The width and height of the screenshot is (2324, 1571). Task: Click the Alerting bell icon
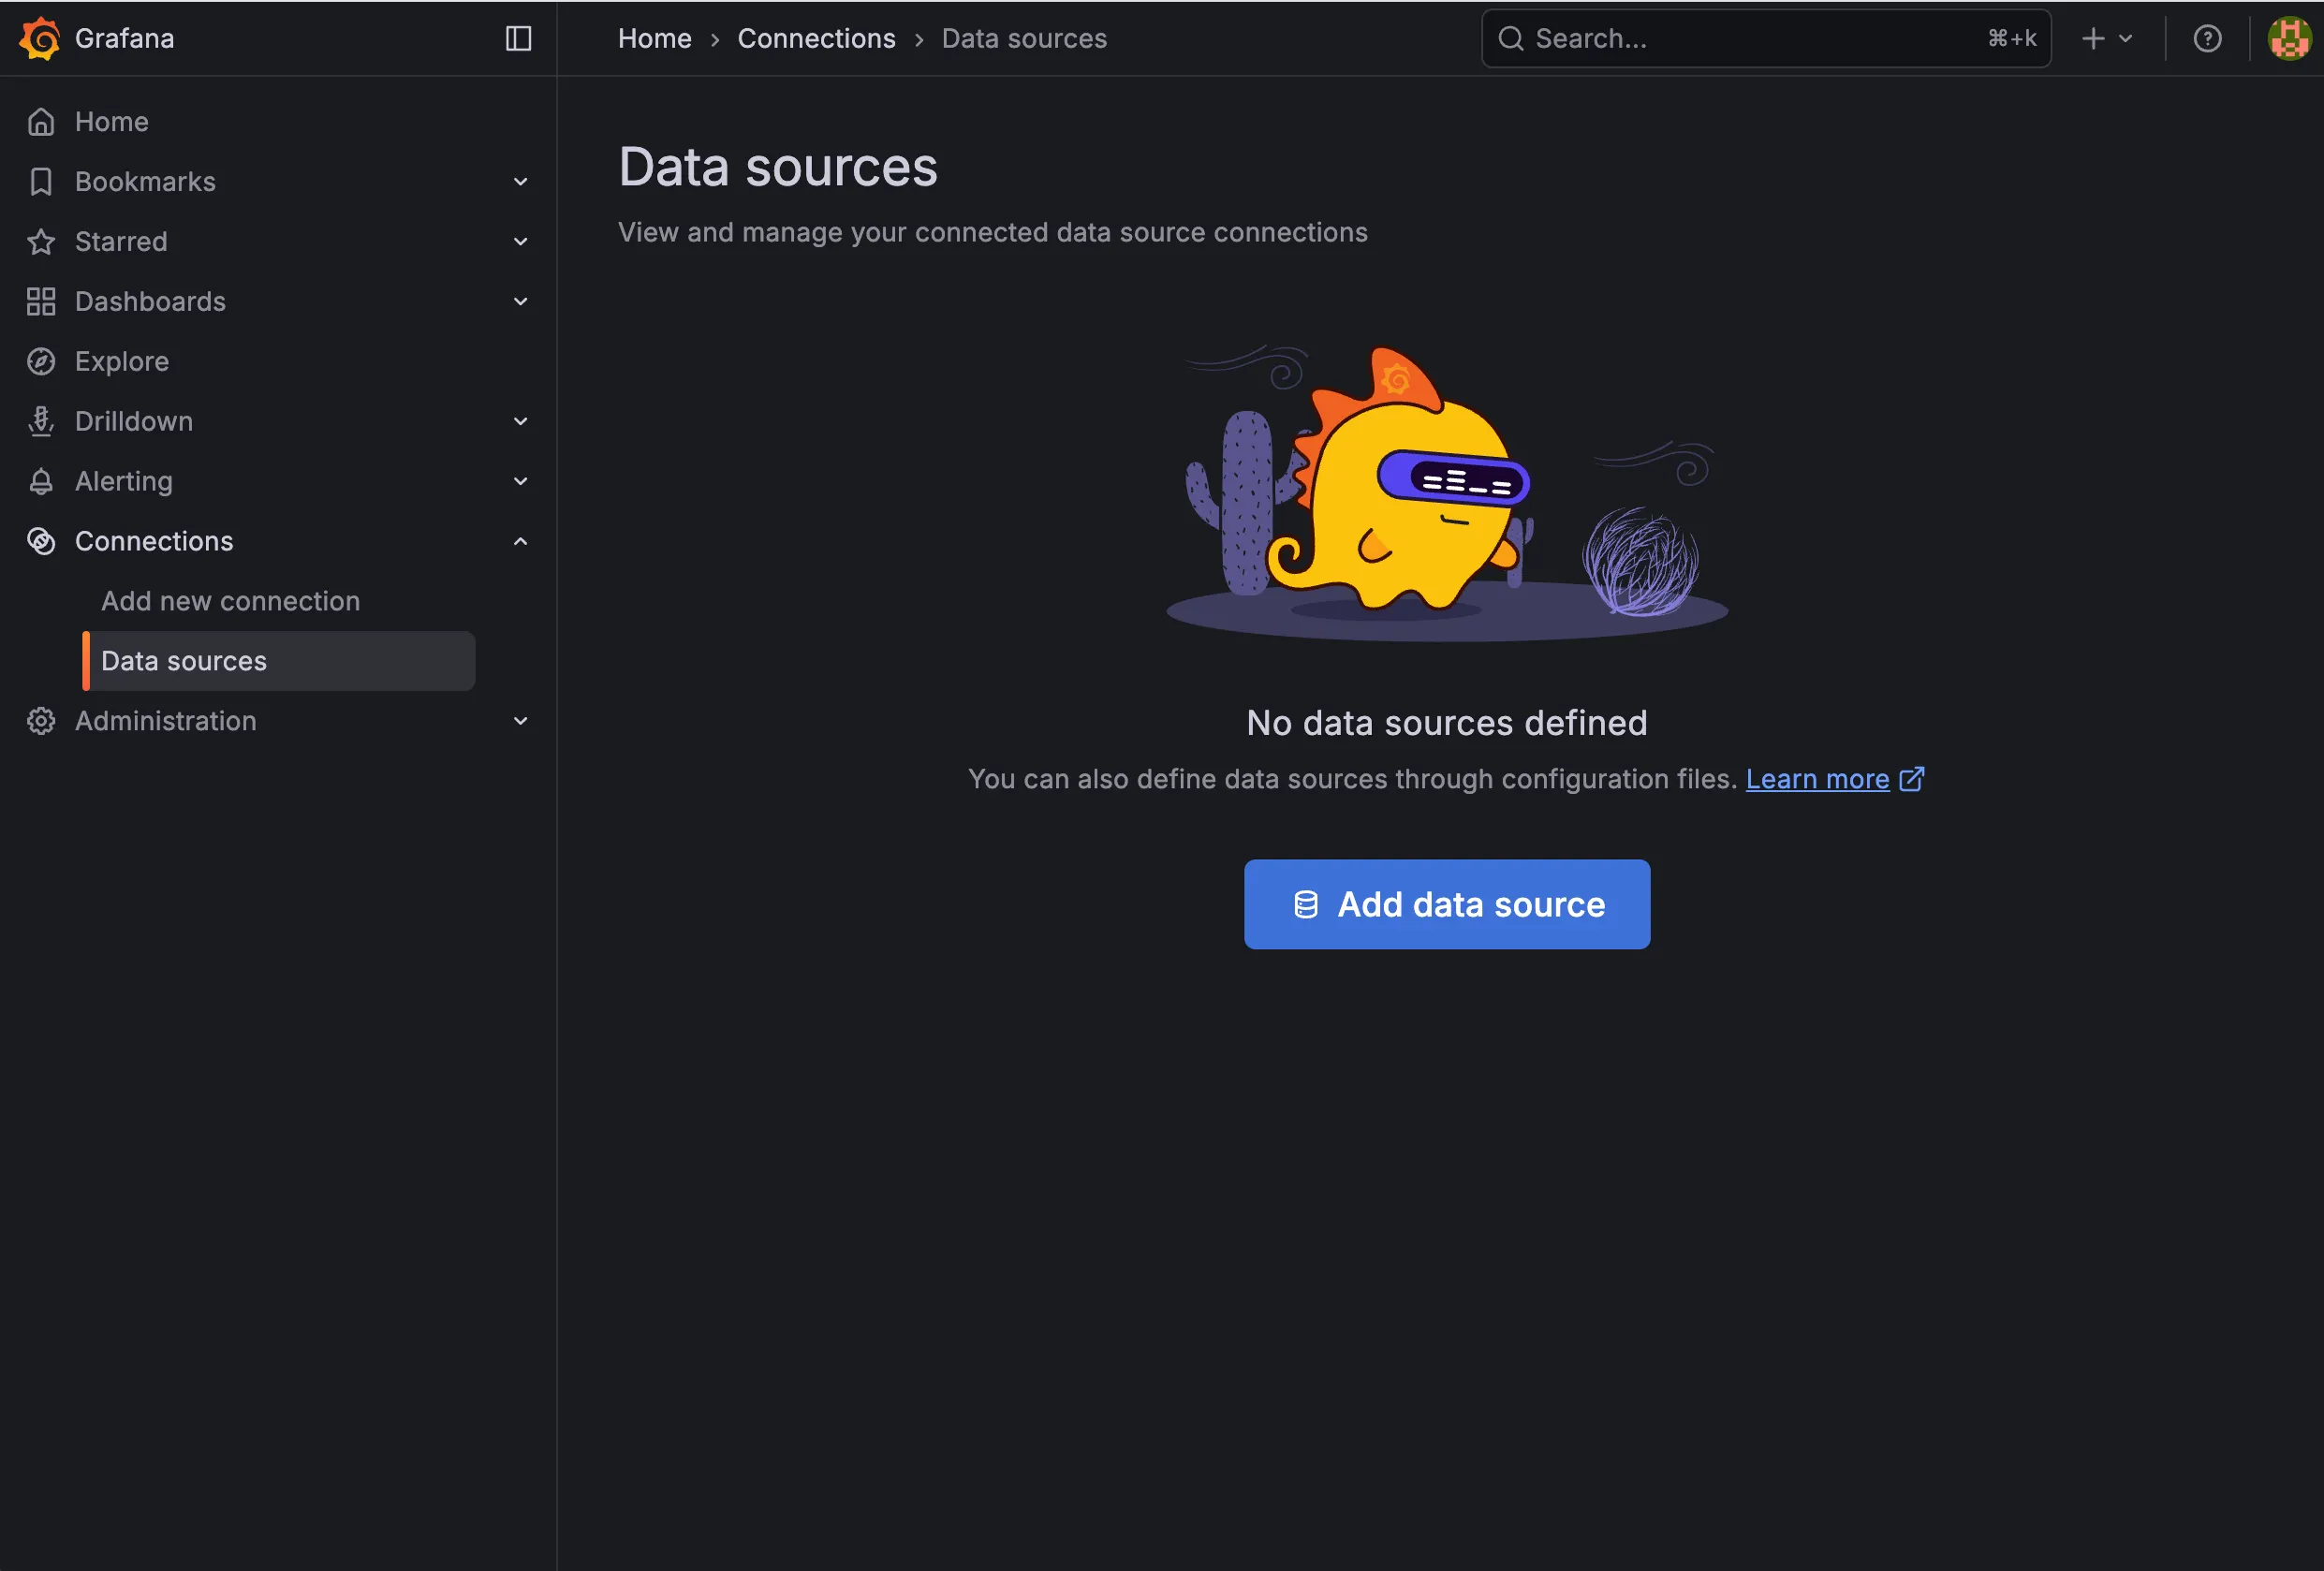point(41,481)
